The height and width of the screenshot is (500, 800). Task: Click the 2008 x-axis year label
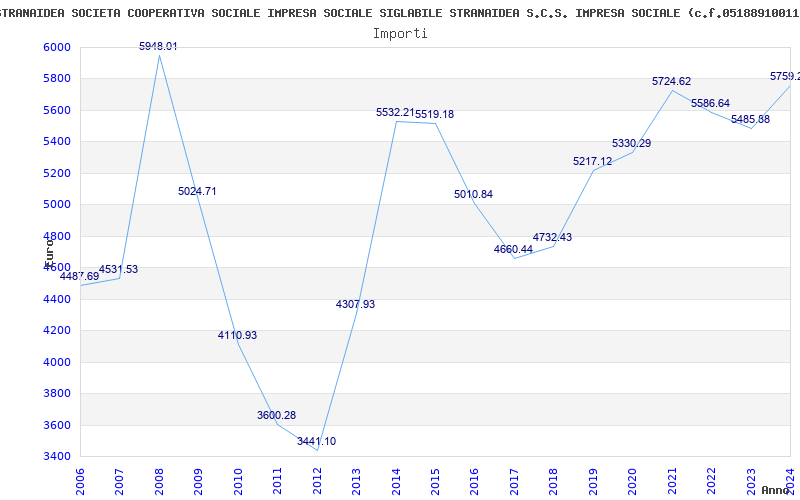[159, 482]
